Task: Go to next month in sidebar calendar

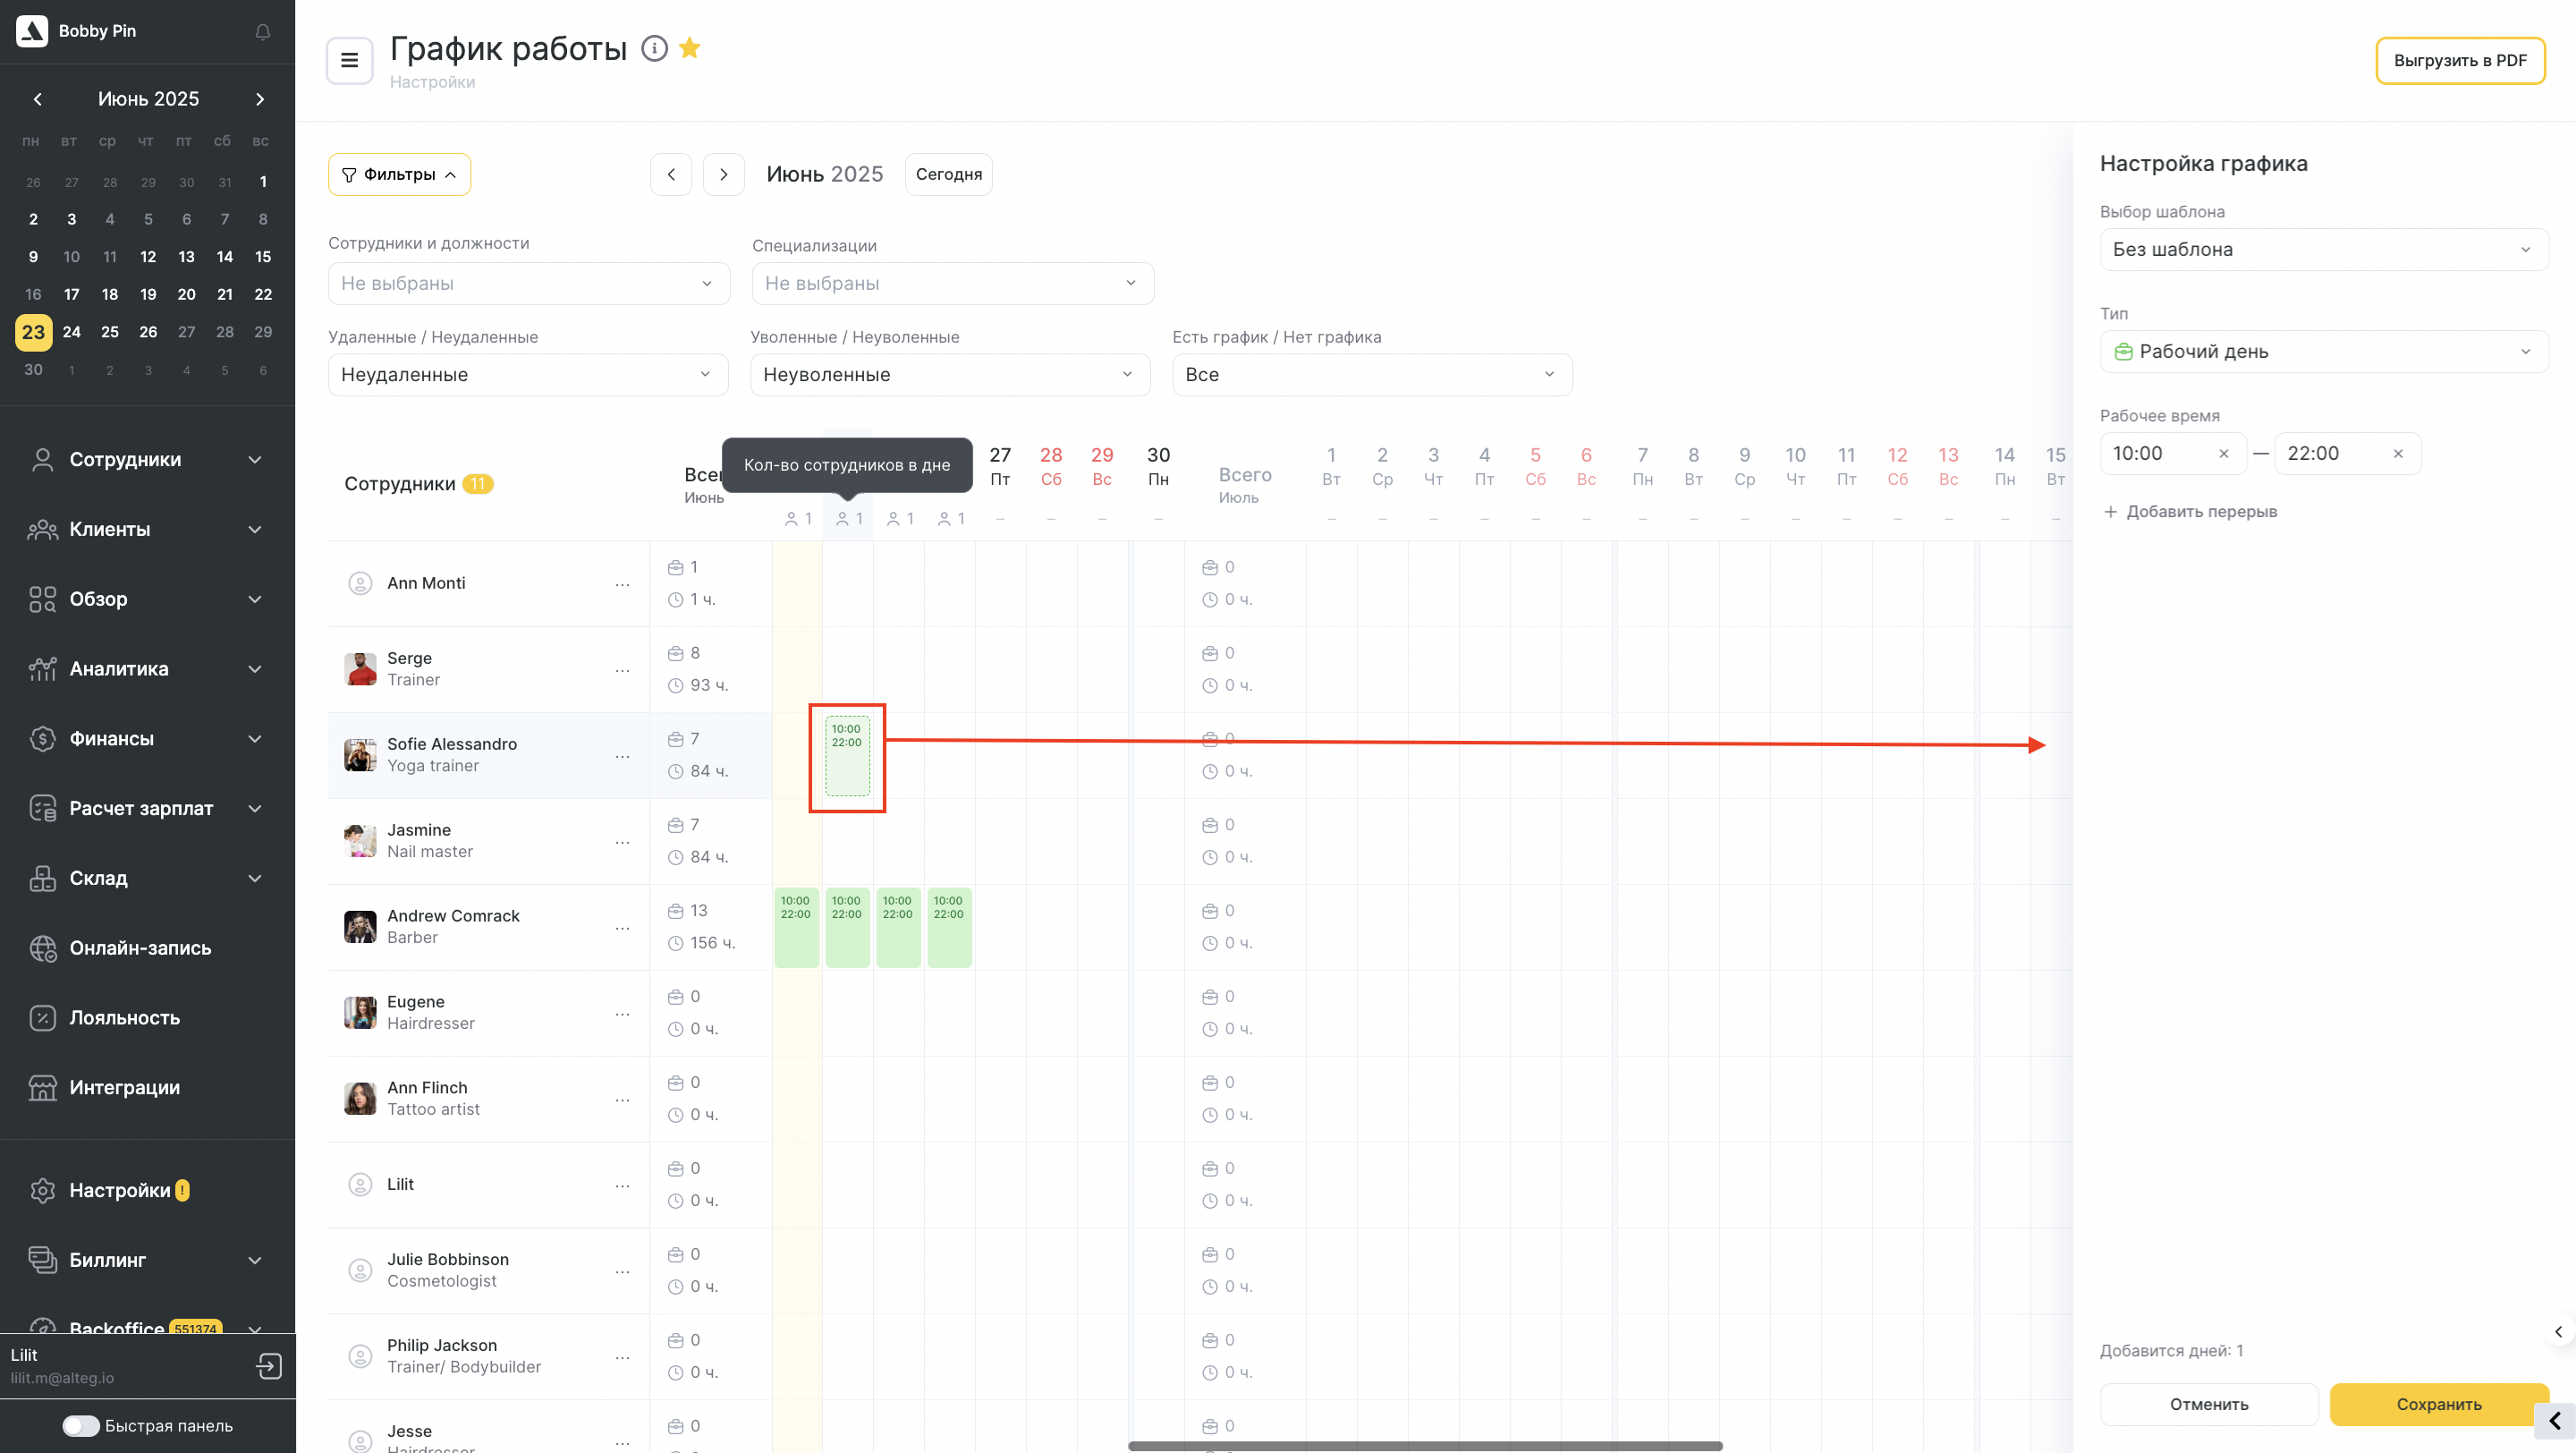Action: [x=260, y=99]
